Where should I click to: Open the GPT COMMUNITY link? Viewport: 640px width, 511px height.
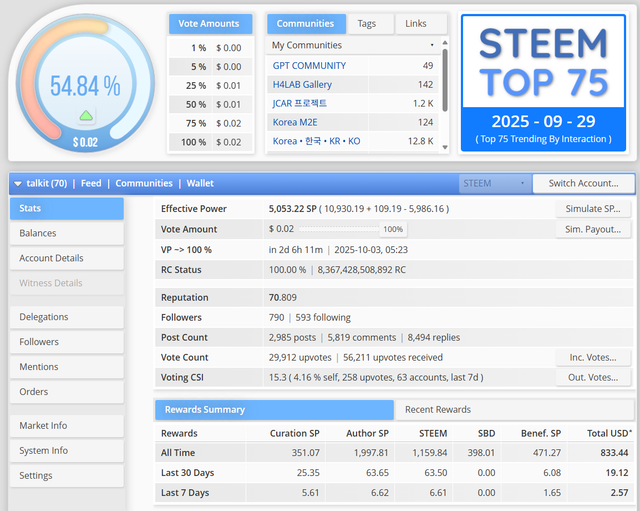click(x=309, y=66)
